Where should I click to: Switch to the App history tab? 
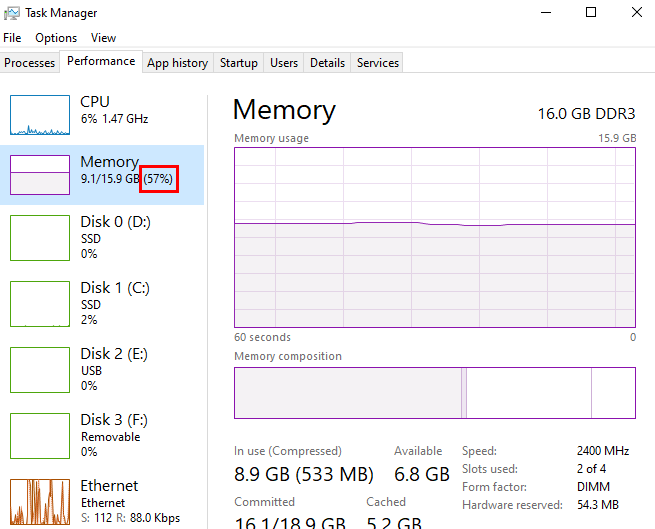pos(177,63)
